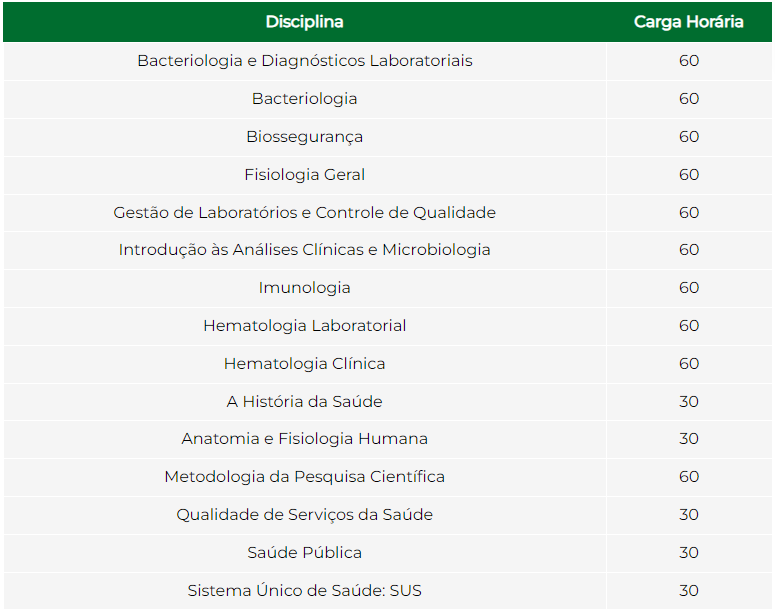This screenshot has width=775, height=614.
Task: Click the hours value for Biossegurança
Action: pos(689,137)
